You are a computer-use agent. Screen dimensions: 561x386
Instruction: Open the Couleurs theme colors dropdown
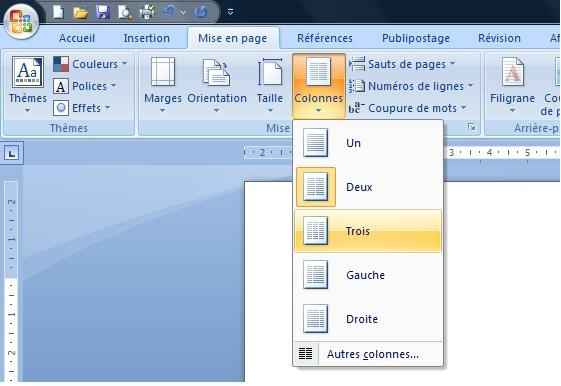pyautogui.click(x=90, y=64)
